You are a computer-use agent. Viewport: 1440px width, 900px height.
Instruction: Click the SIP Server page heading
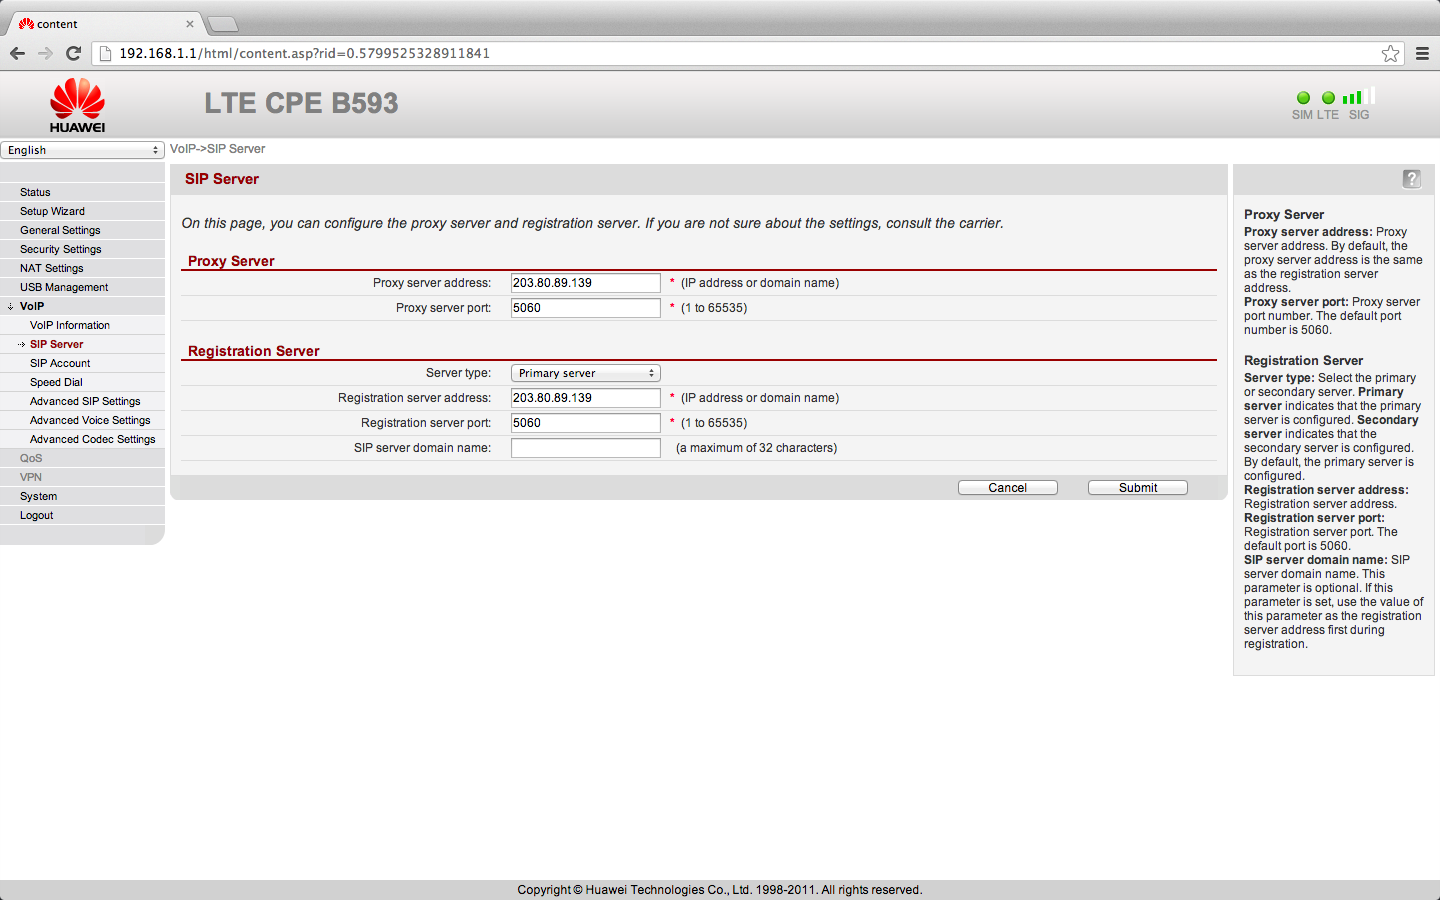222,179
